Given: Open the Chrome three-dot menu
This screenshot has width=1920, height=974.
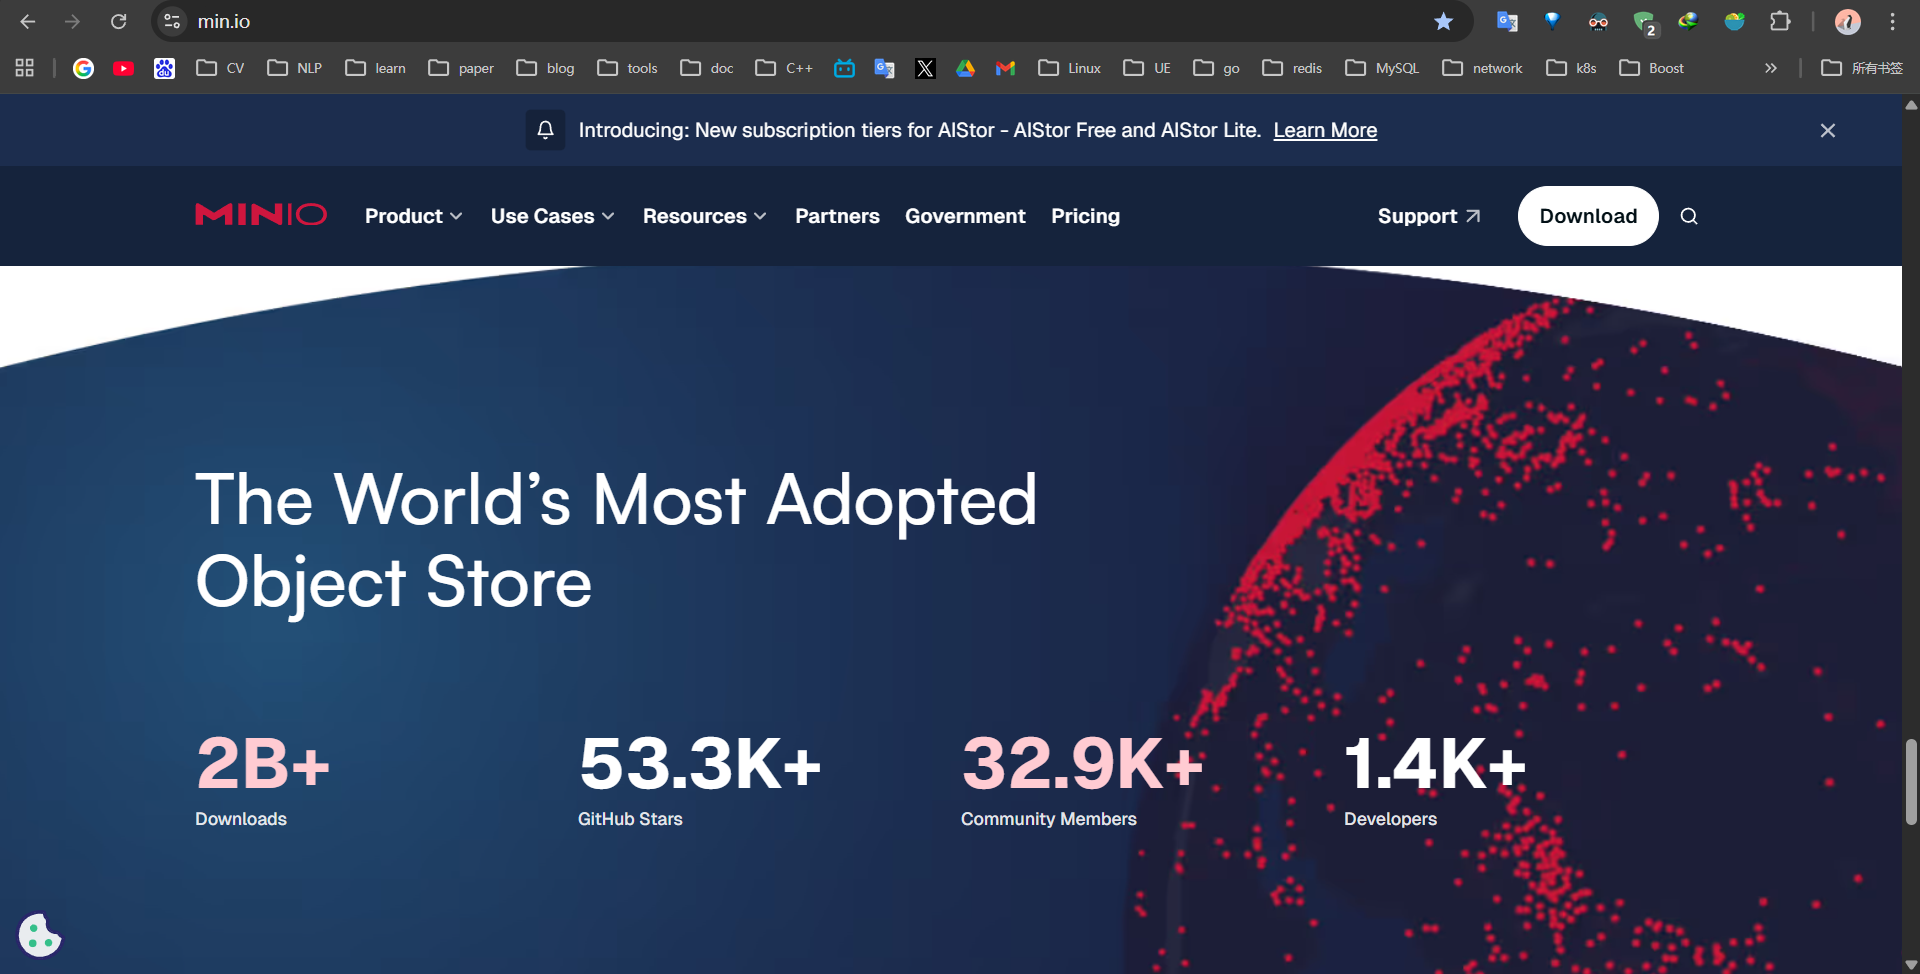Looking at the screenshot, I should pyautogui.click(x=1892, y=21).
